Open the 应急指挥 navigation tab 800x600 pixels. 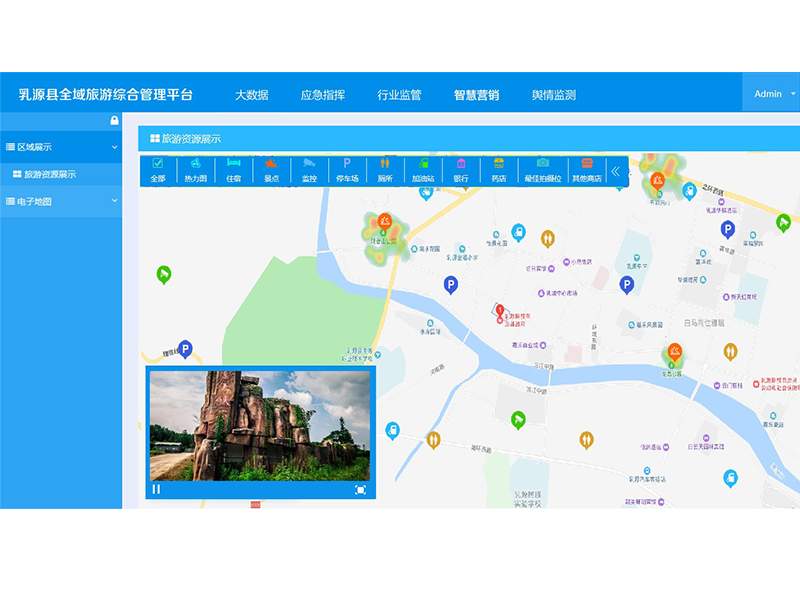point(322,95)
